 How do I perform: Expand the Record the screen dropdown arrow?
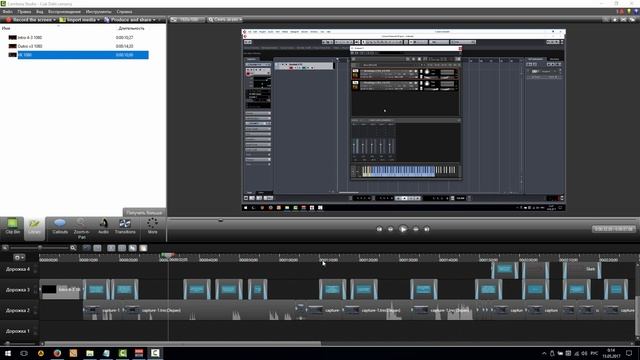point(55,20)
